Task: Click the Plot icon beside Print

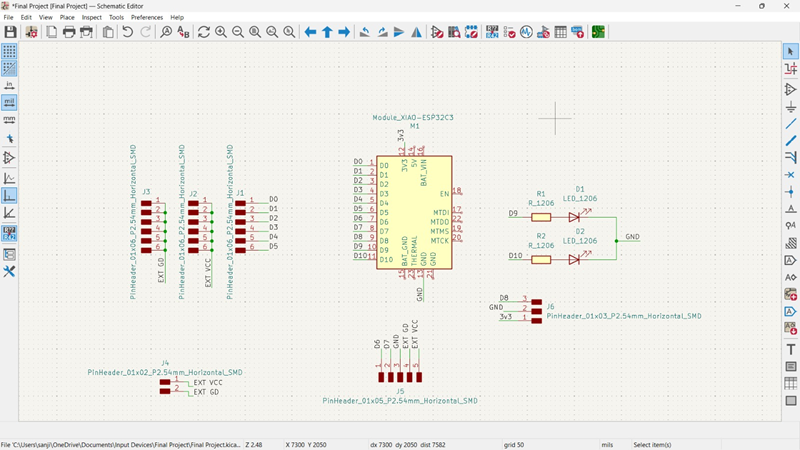Action: [86, 32]
